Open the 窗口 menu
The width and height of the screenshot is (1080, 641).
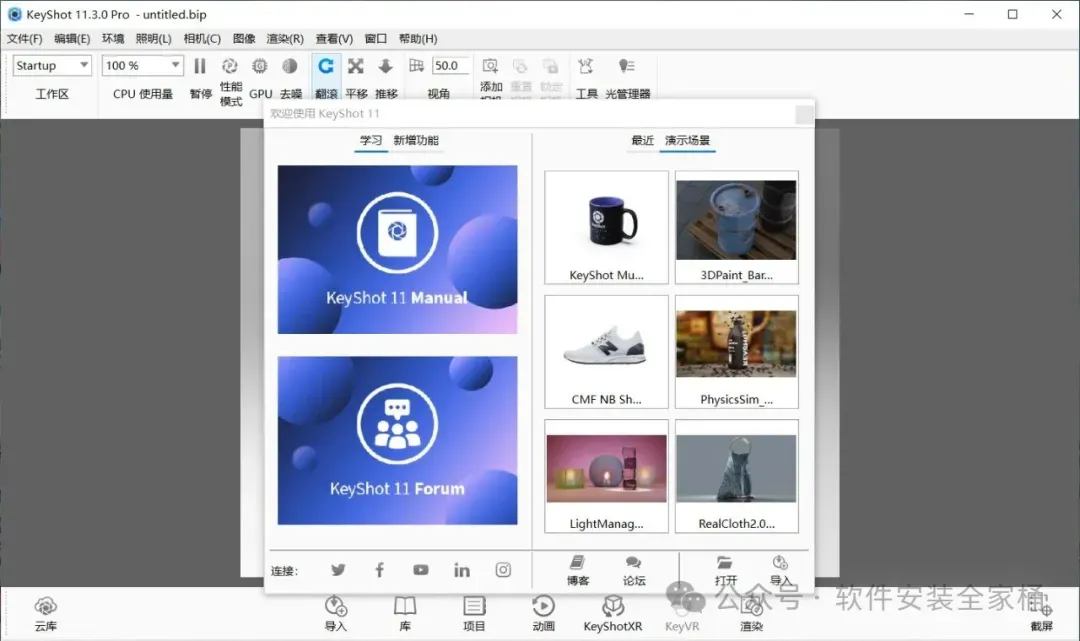coord(375,39)
